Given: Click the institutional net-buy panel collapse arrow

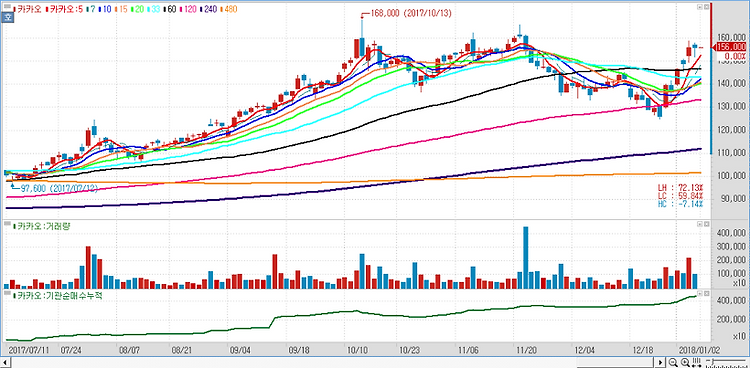Looking at the screenshot, I should click(x=700, y=293).
